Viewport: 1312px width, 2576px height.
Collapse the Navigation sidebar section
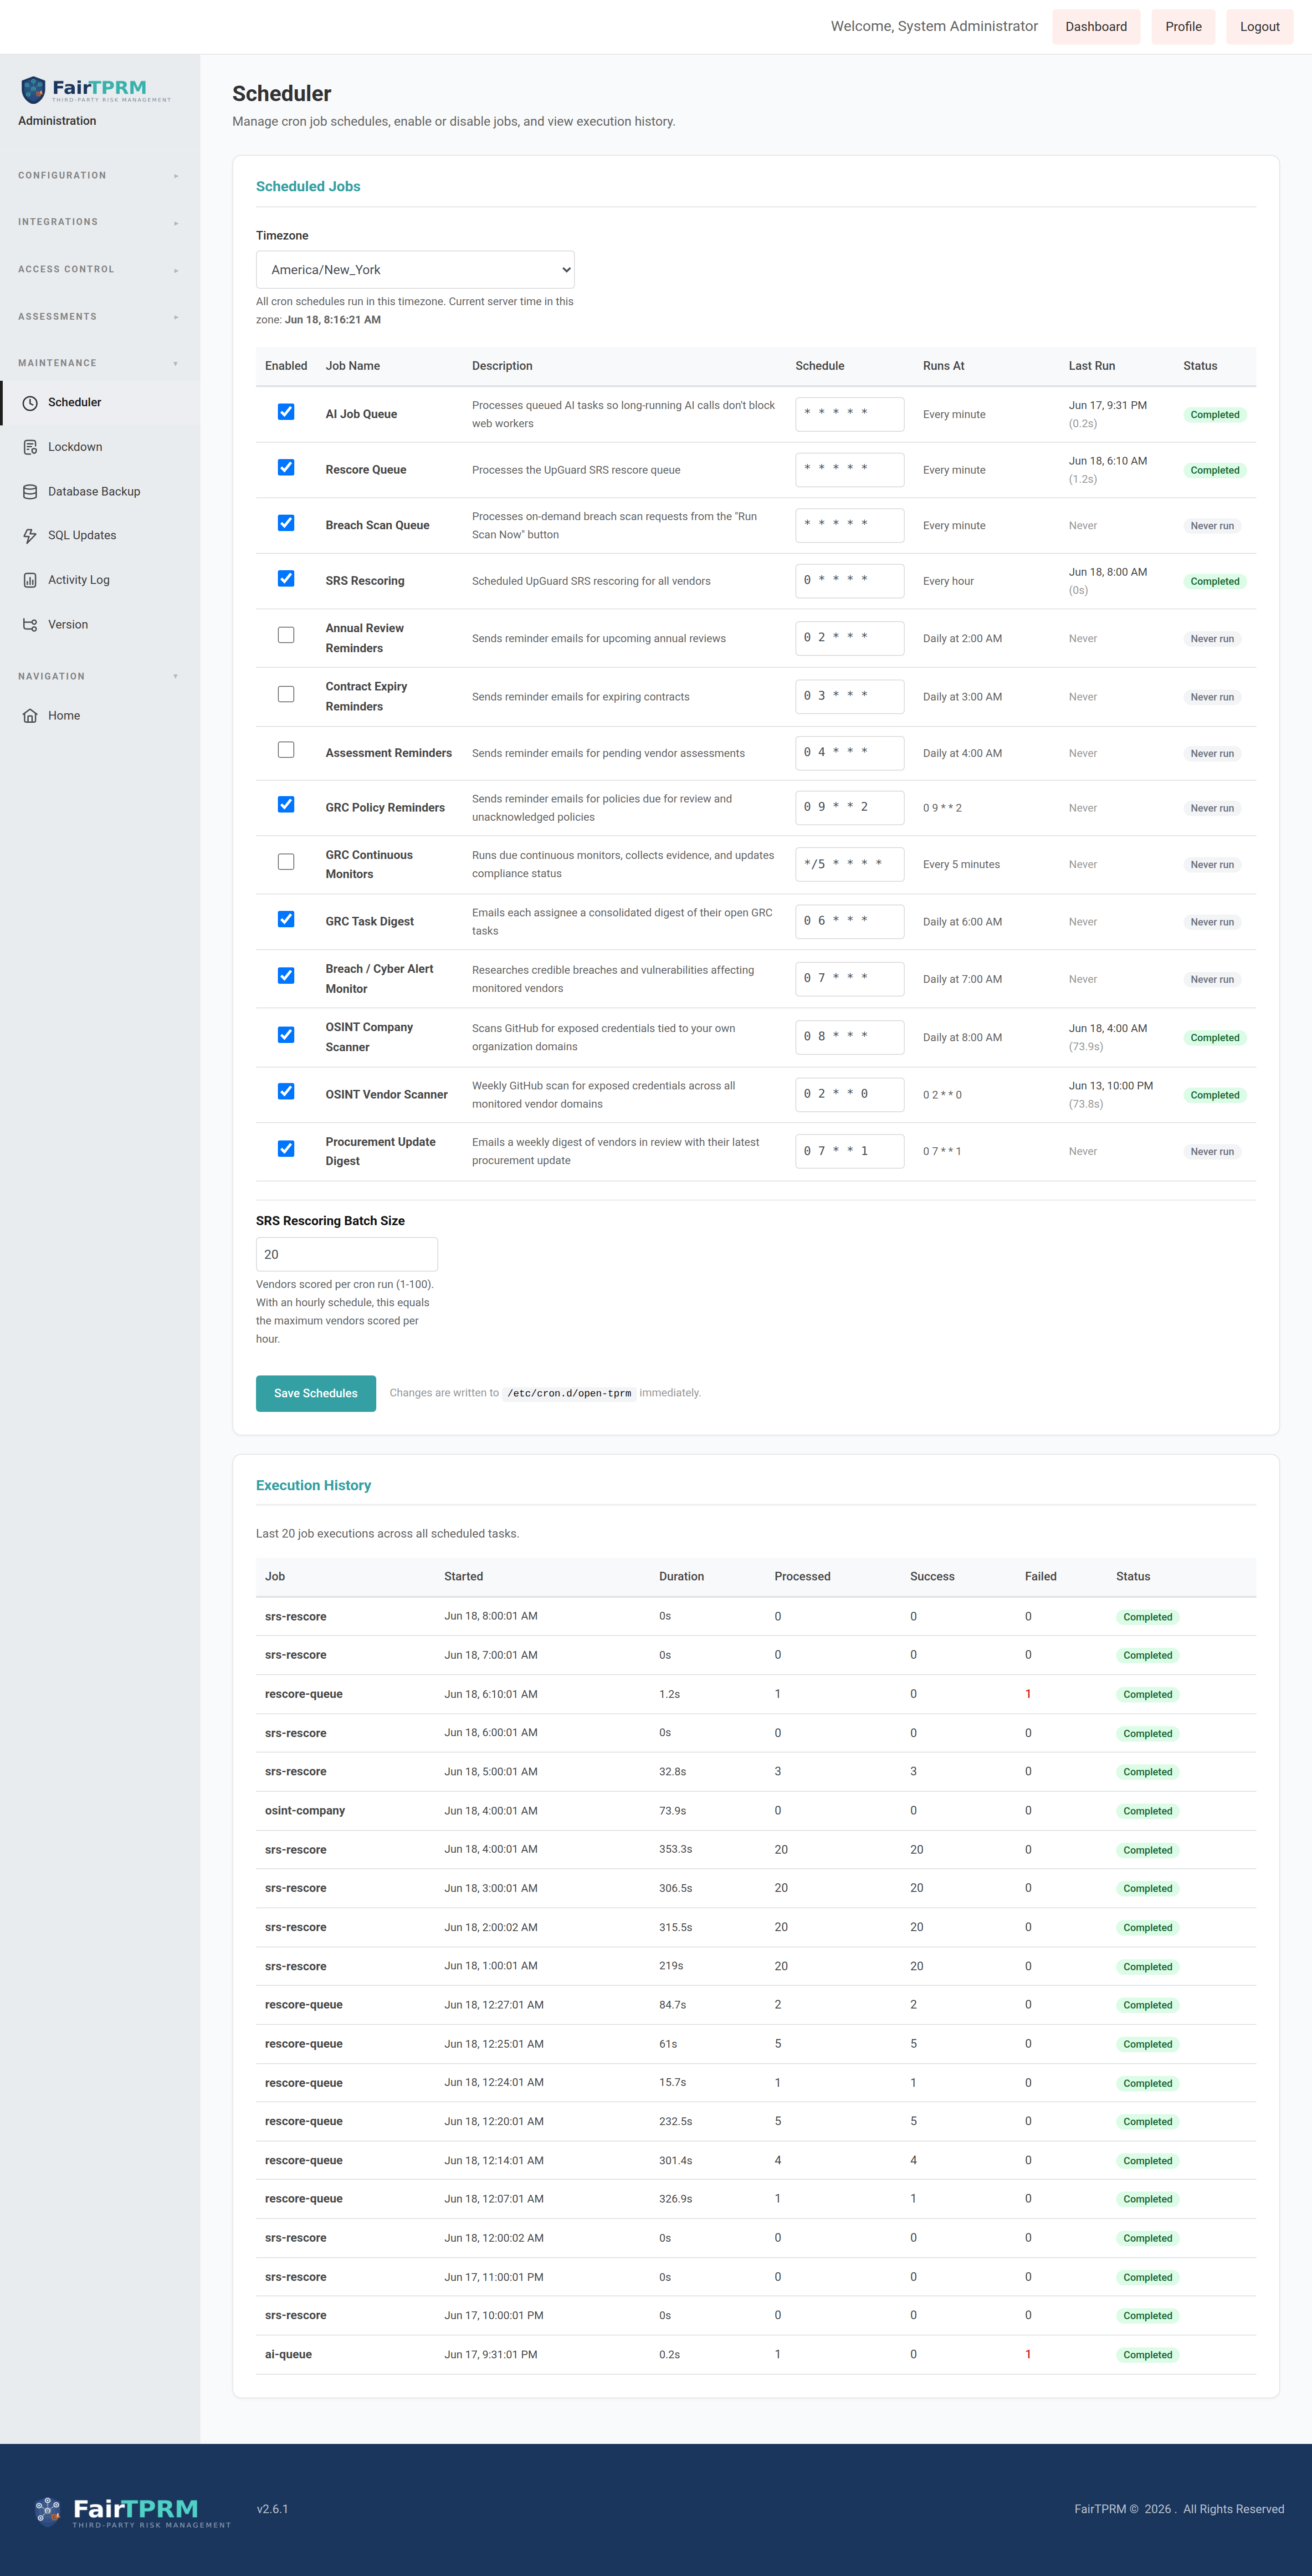pyautogui.click(x=99, y=677)
